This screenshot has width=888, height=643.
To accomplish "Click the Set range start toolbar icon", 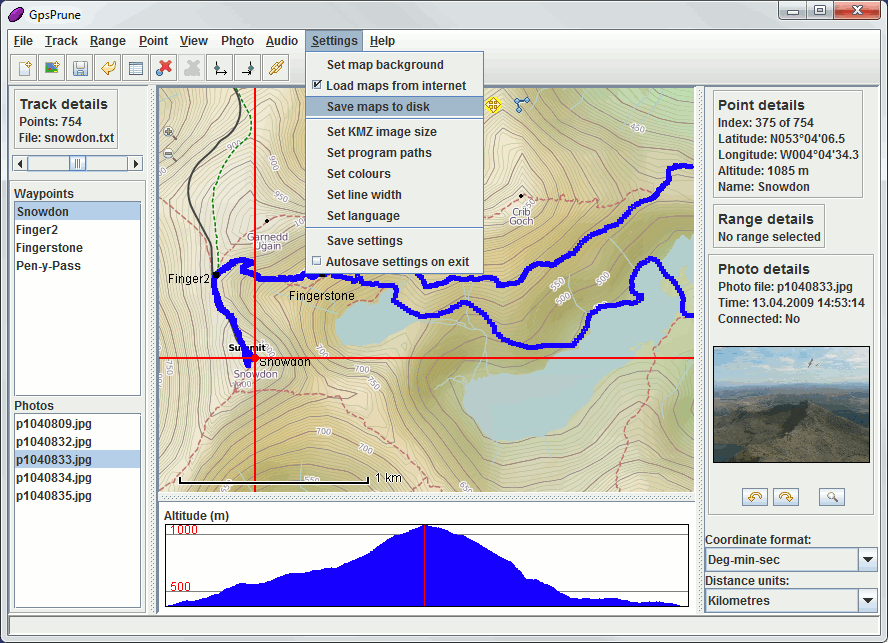I will [x=219, y=68].
